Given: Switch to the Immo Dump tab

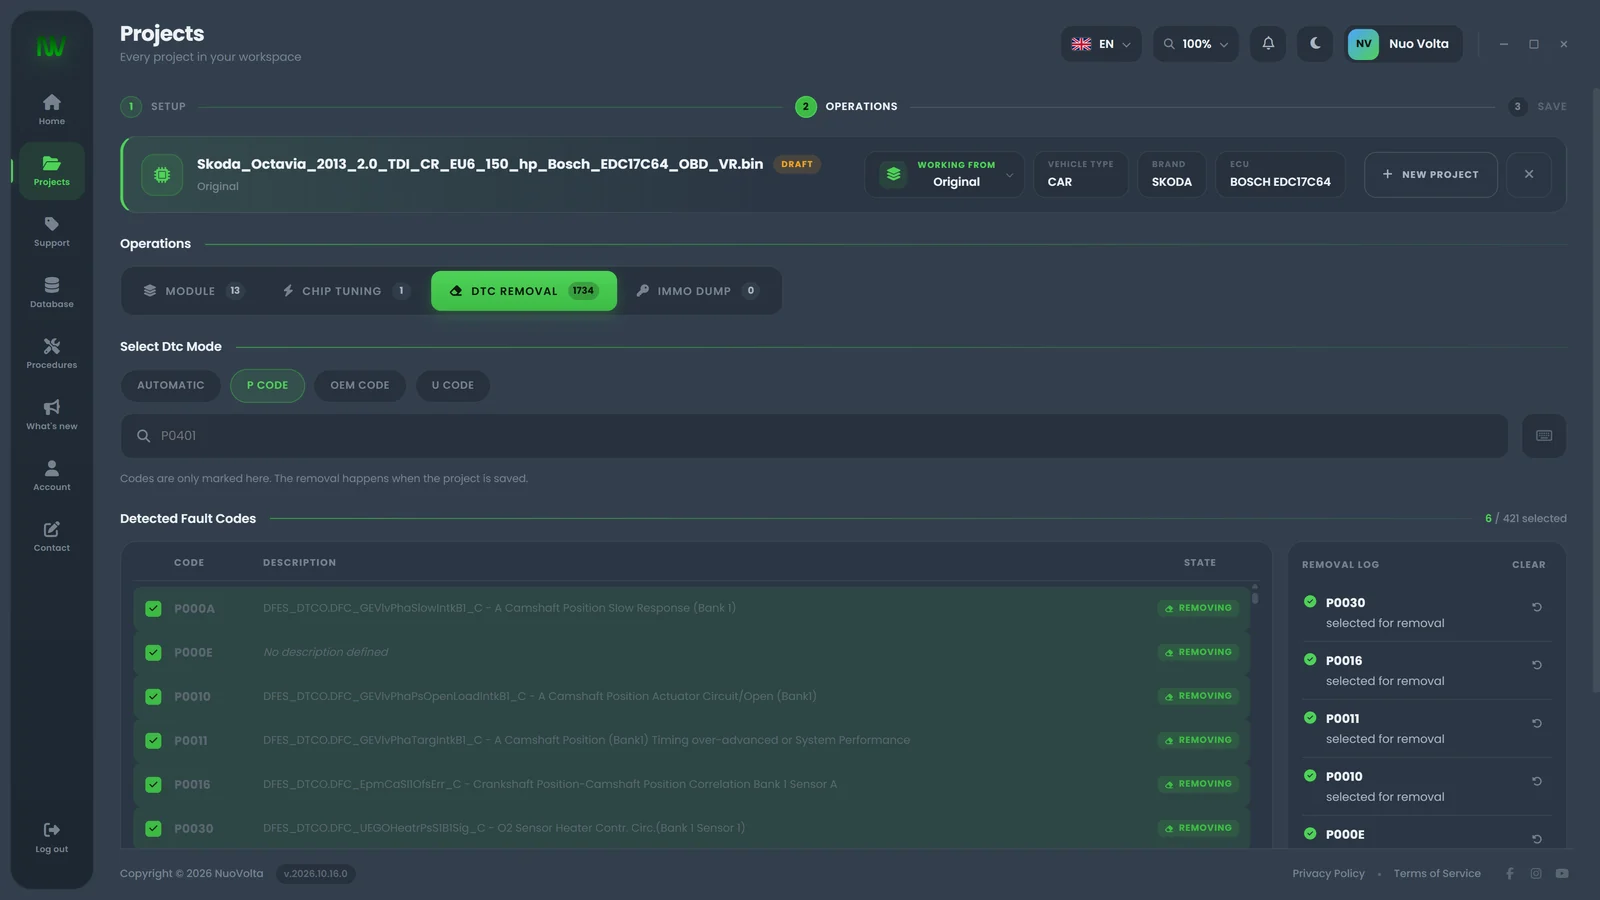Looking at the screenshot, I should tap(697, 291).
